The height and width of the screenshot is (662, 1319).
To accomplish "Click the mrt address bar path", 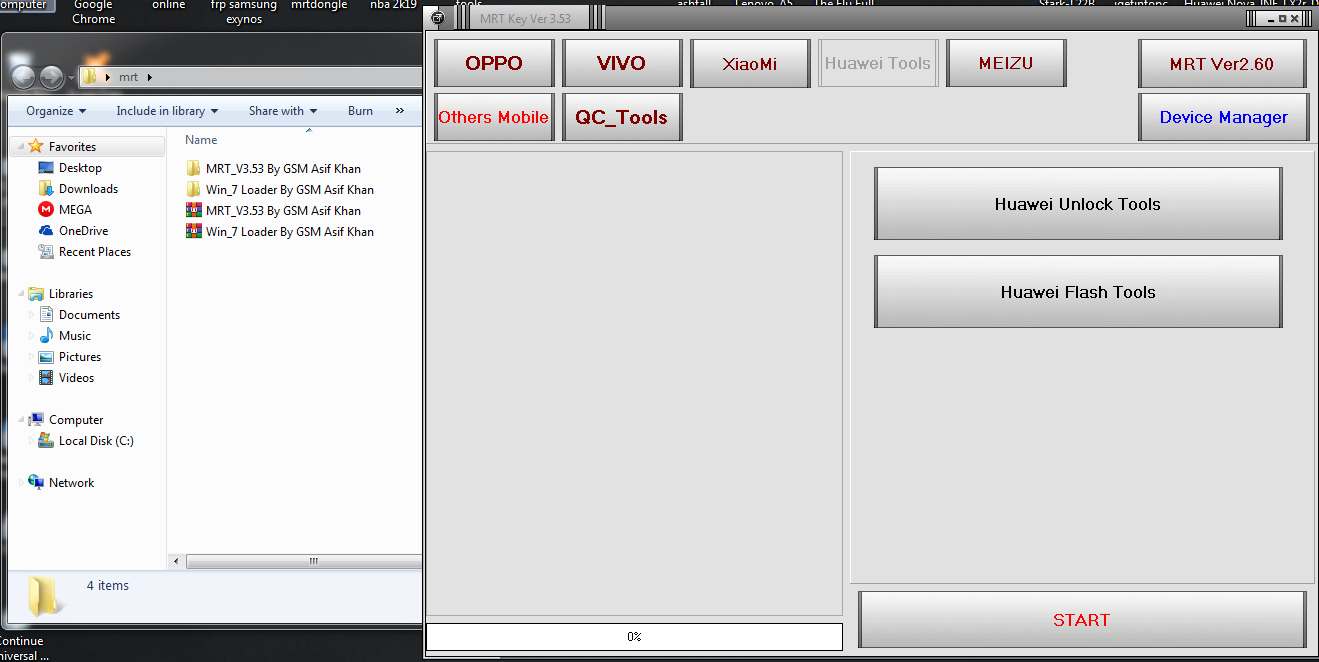I will (x=128, y=77).
